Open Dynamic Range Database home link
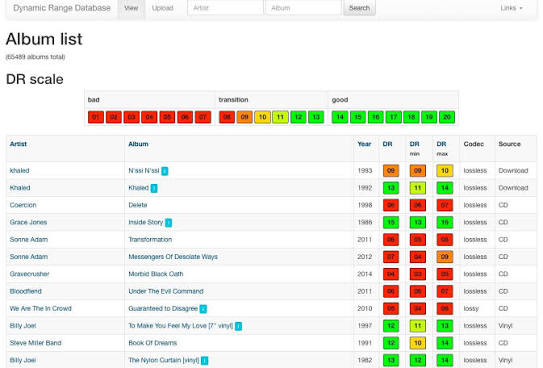The image size is (543, 368). click(x=62, y=8)
